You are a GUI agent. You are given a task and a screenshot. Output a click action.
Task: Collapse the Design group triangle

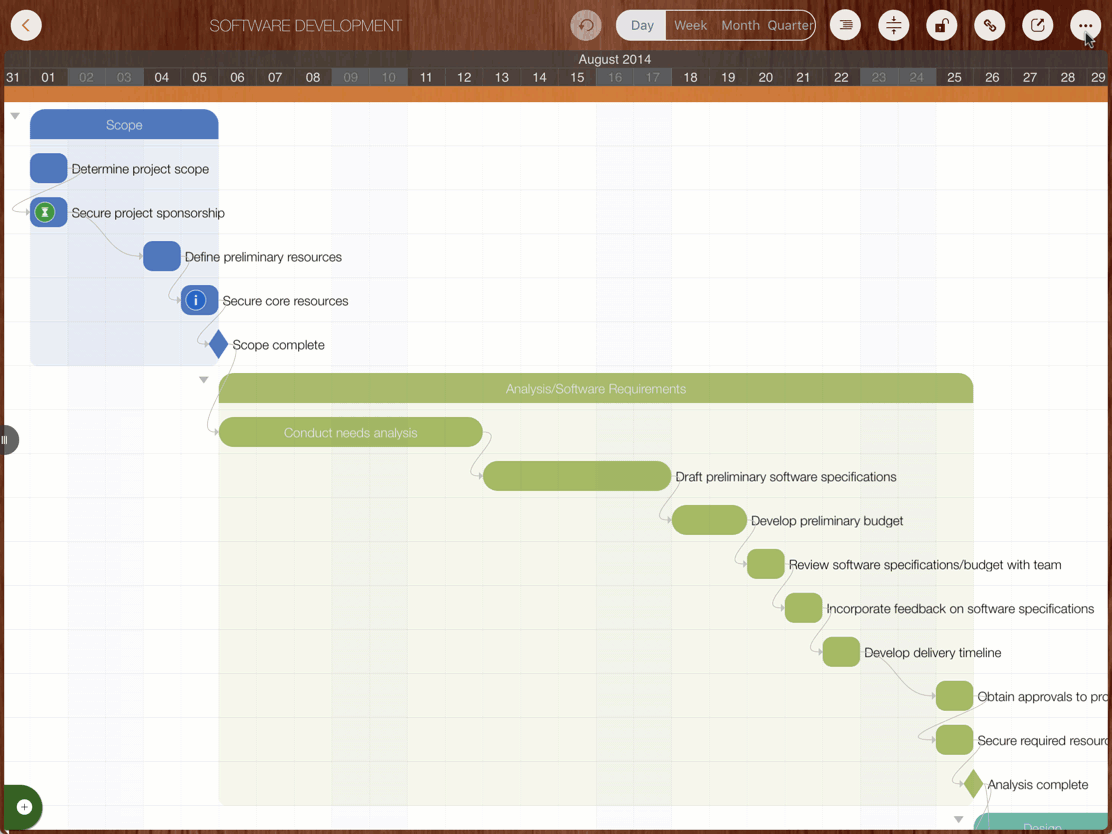(959, 820)
